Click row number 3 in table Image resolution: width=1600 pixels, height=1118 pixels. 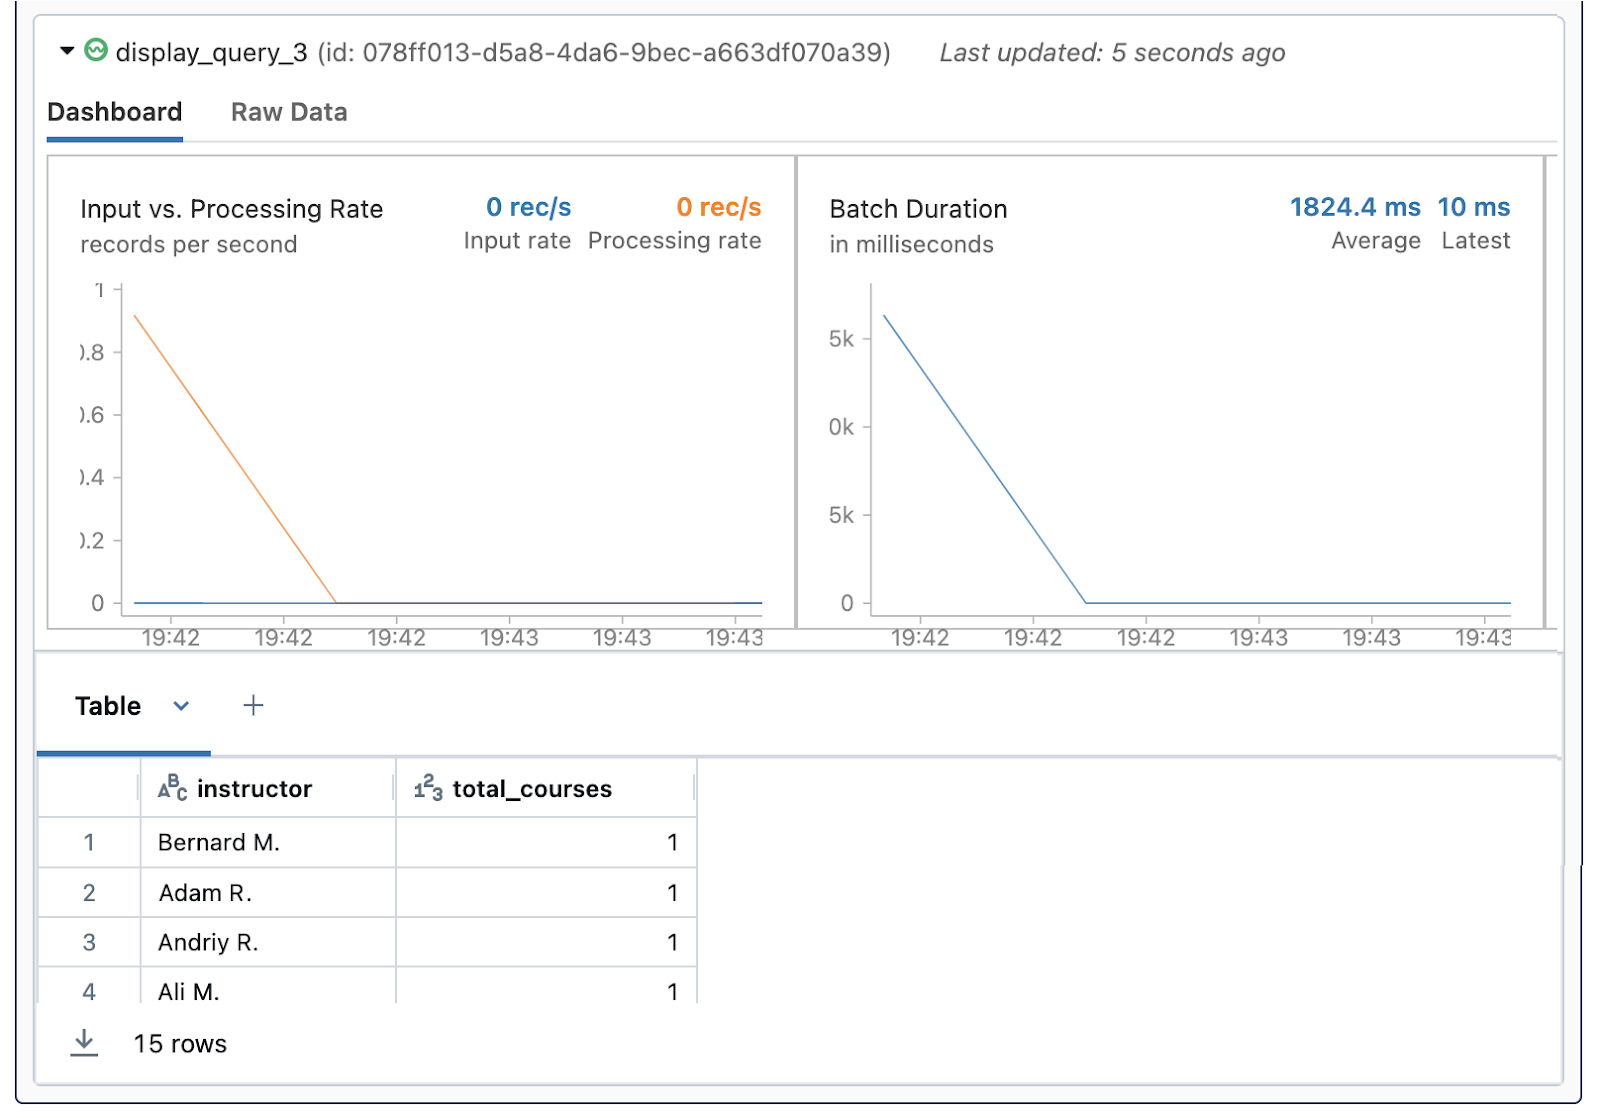[x=89, y=942]
